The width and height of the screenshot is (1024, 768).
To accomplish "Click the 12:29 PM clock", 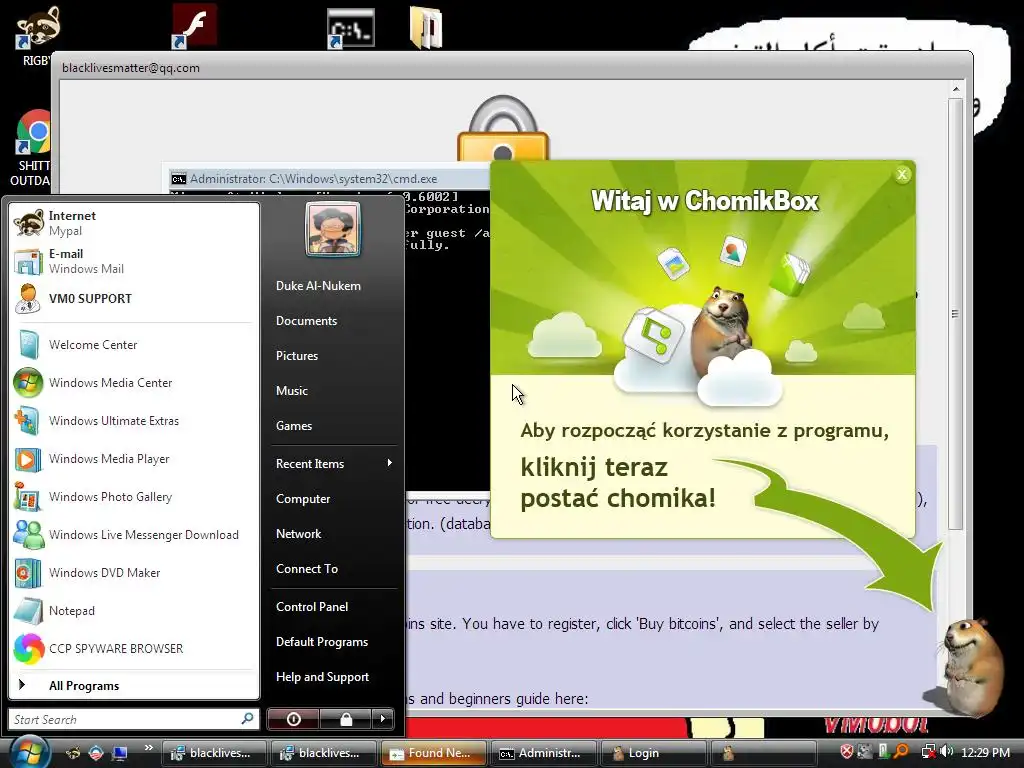I will click(x=985, y=753).
